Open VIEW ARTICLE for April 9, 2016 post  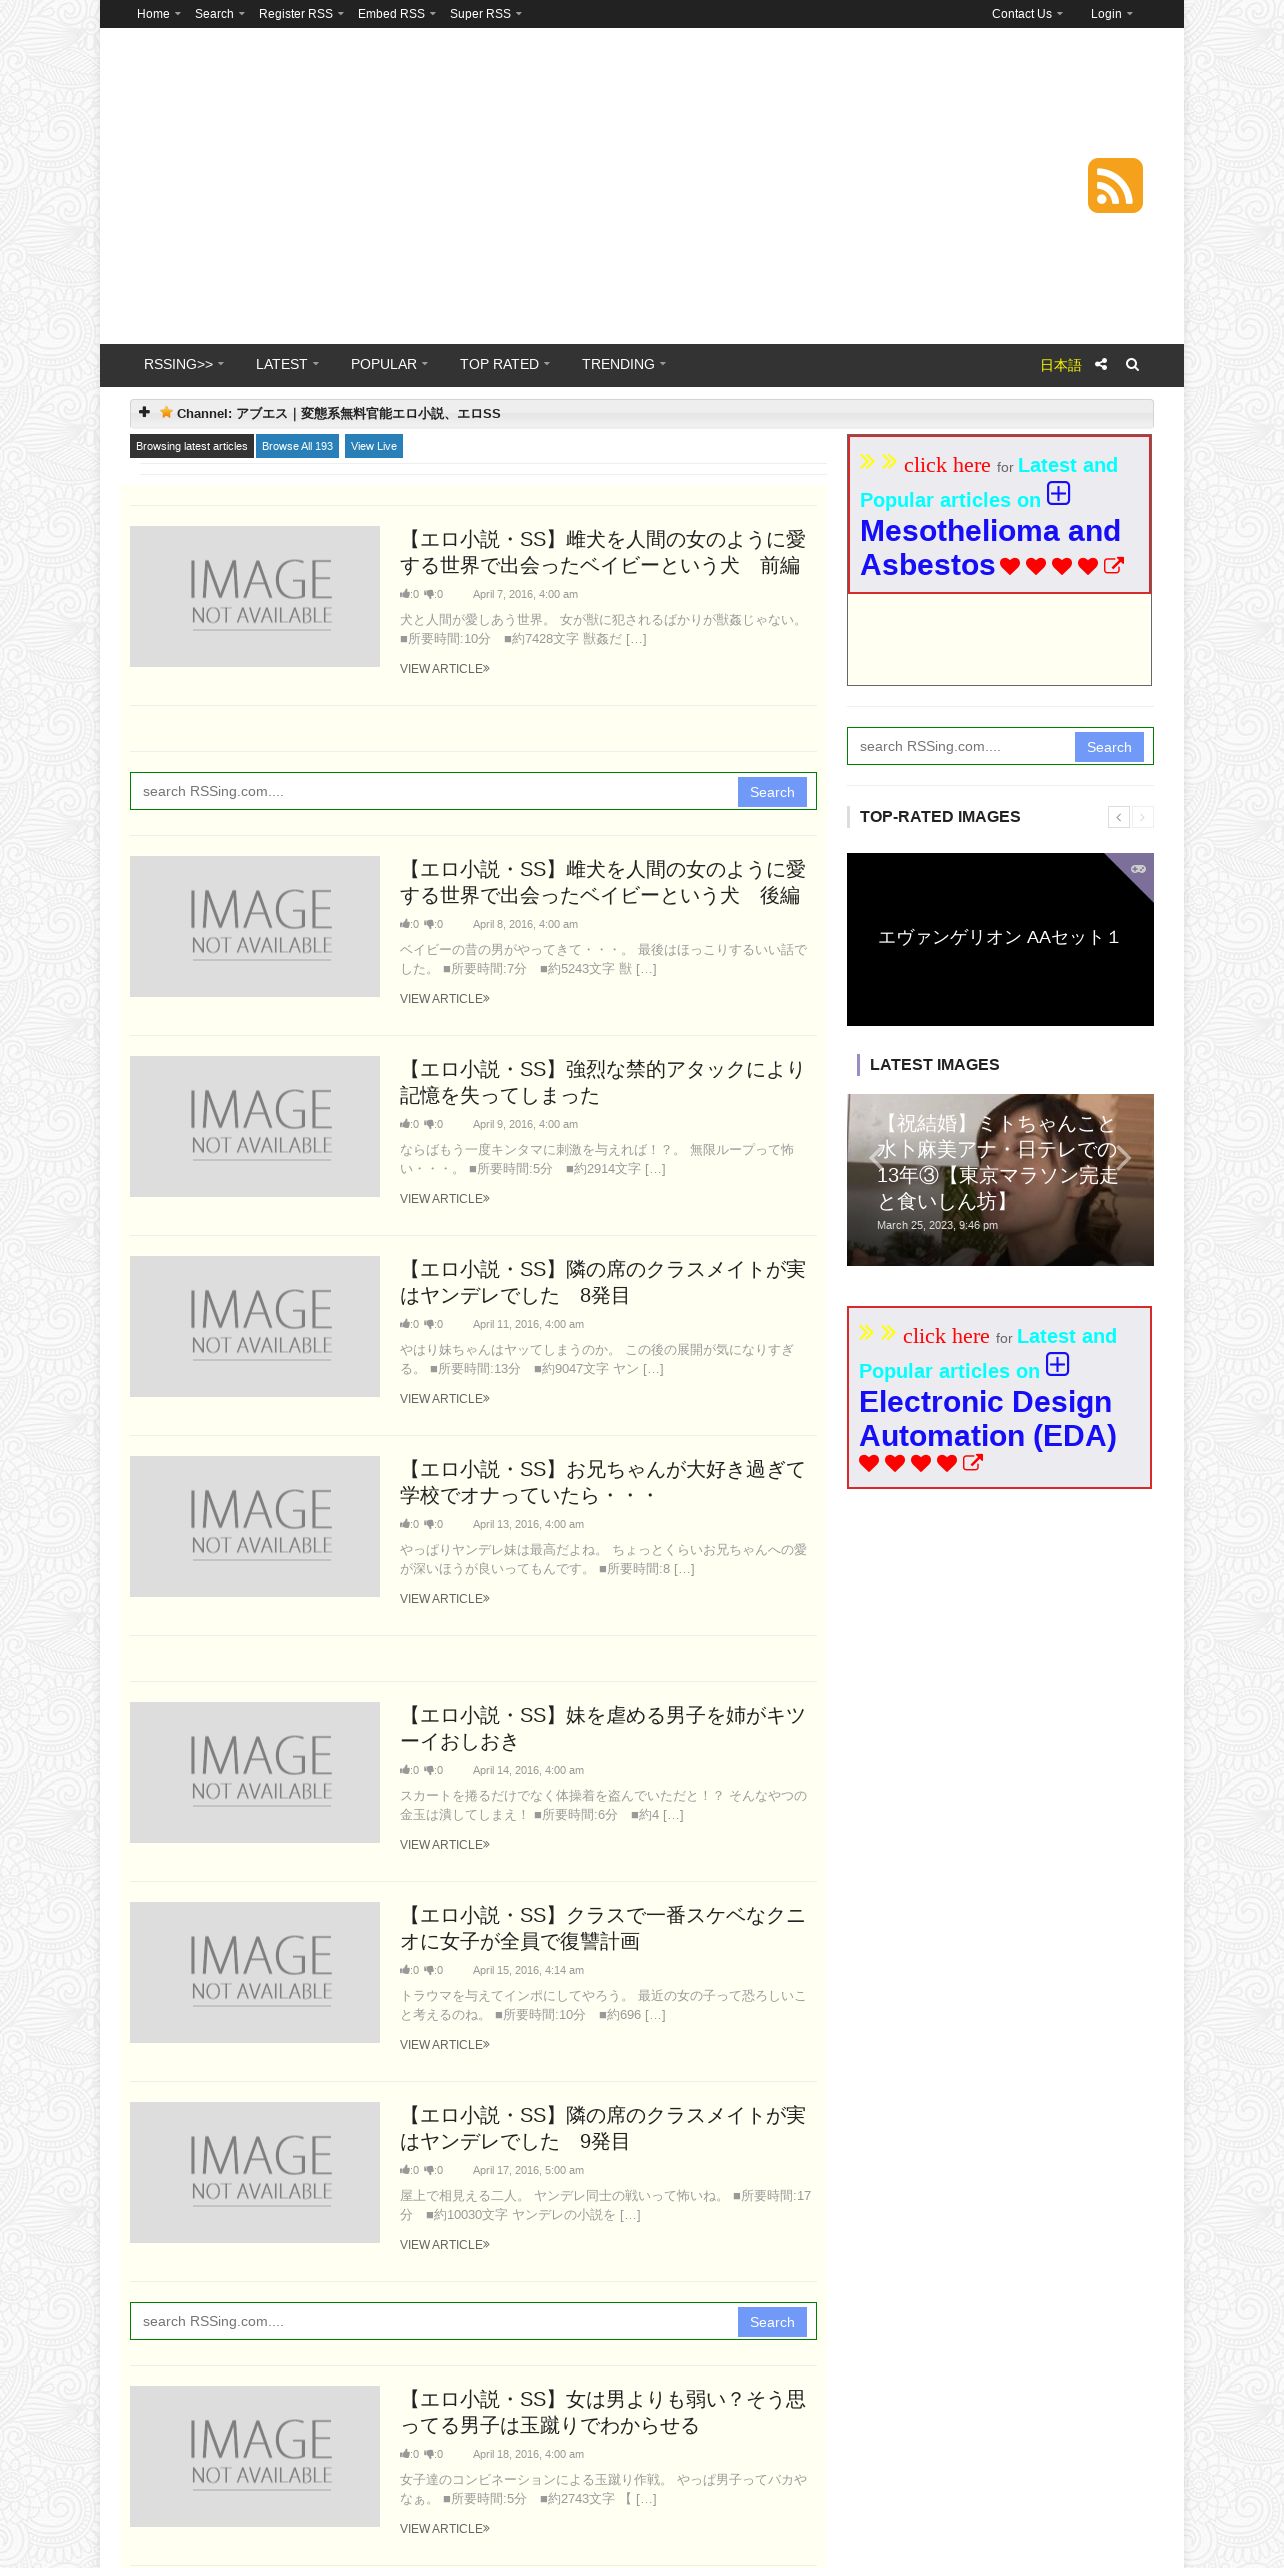[x=445, y=1199]
